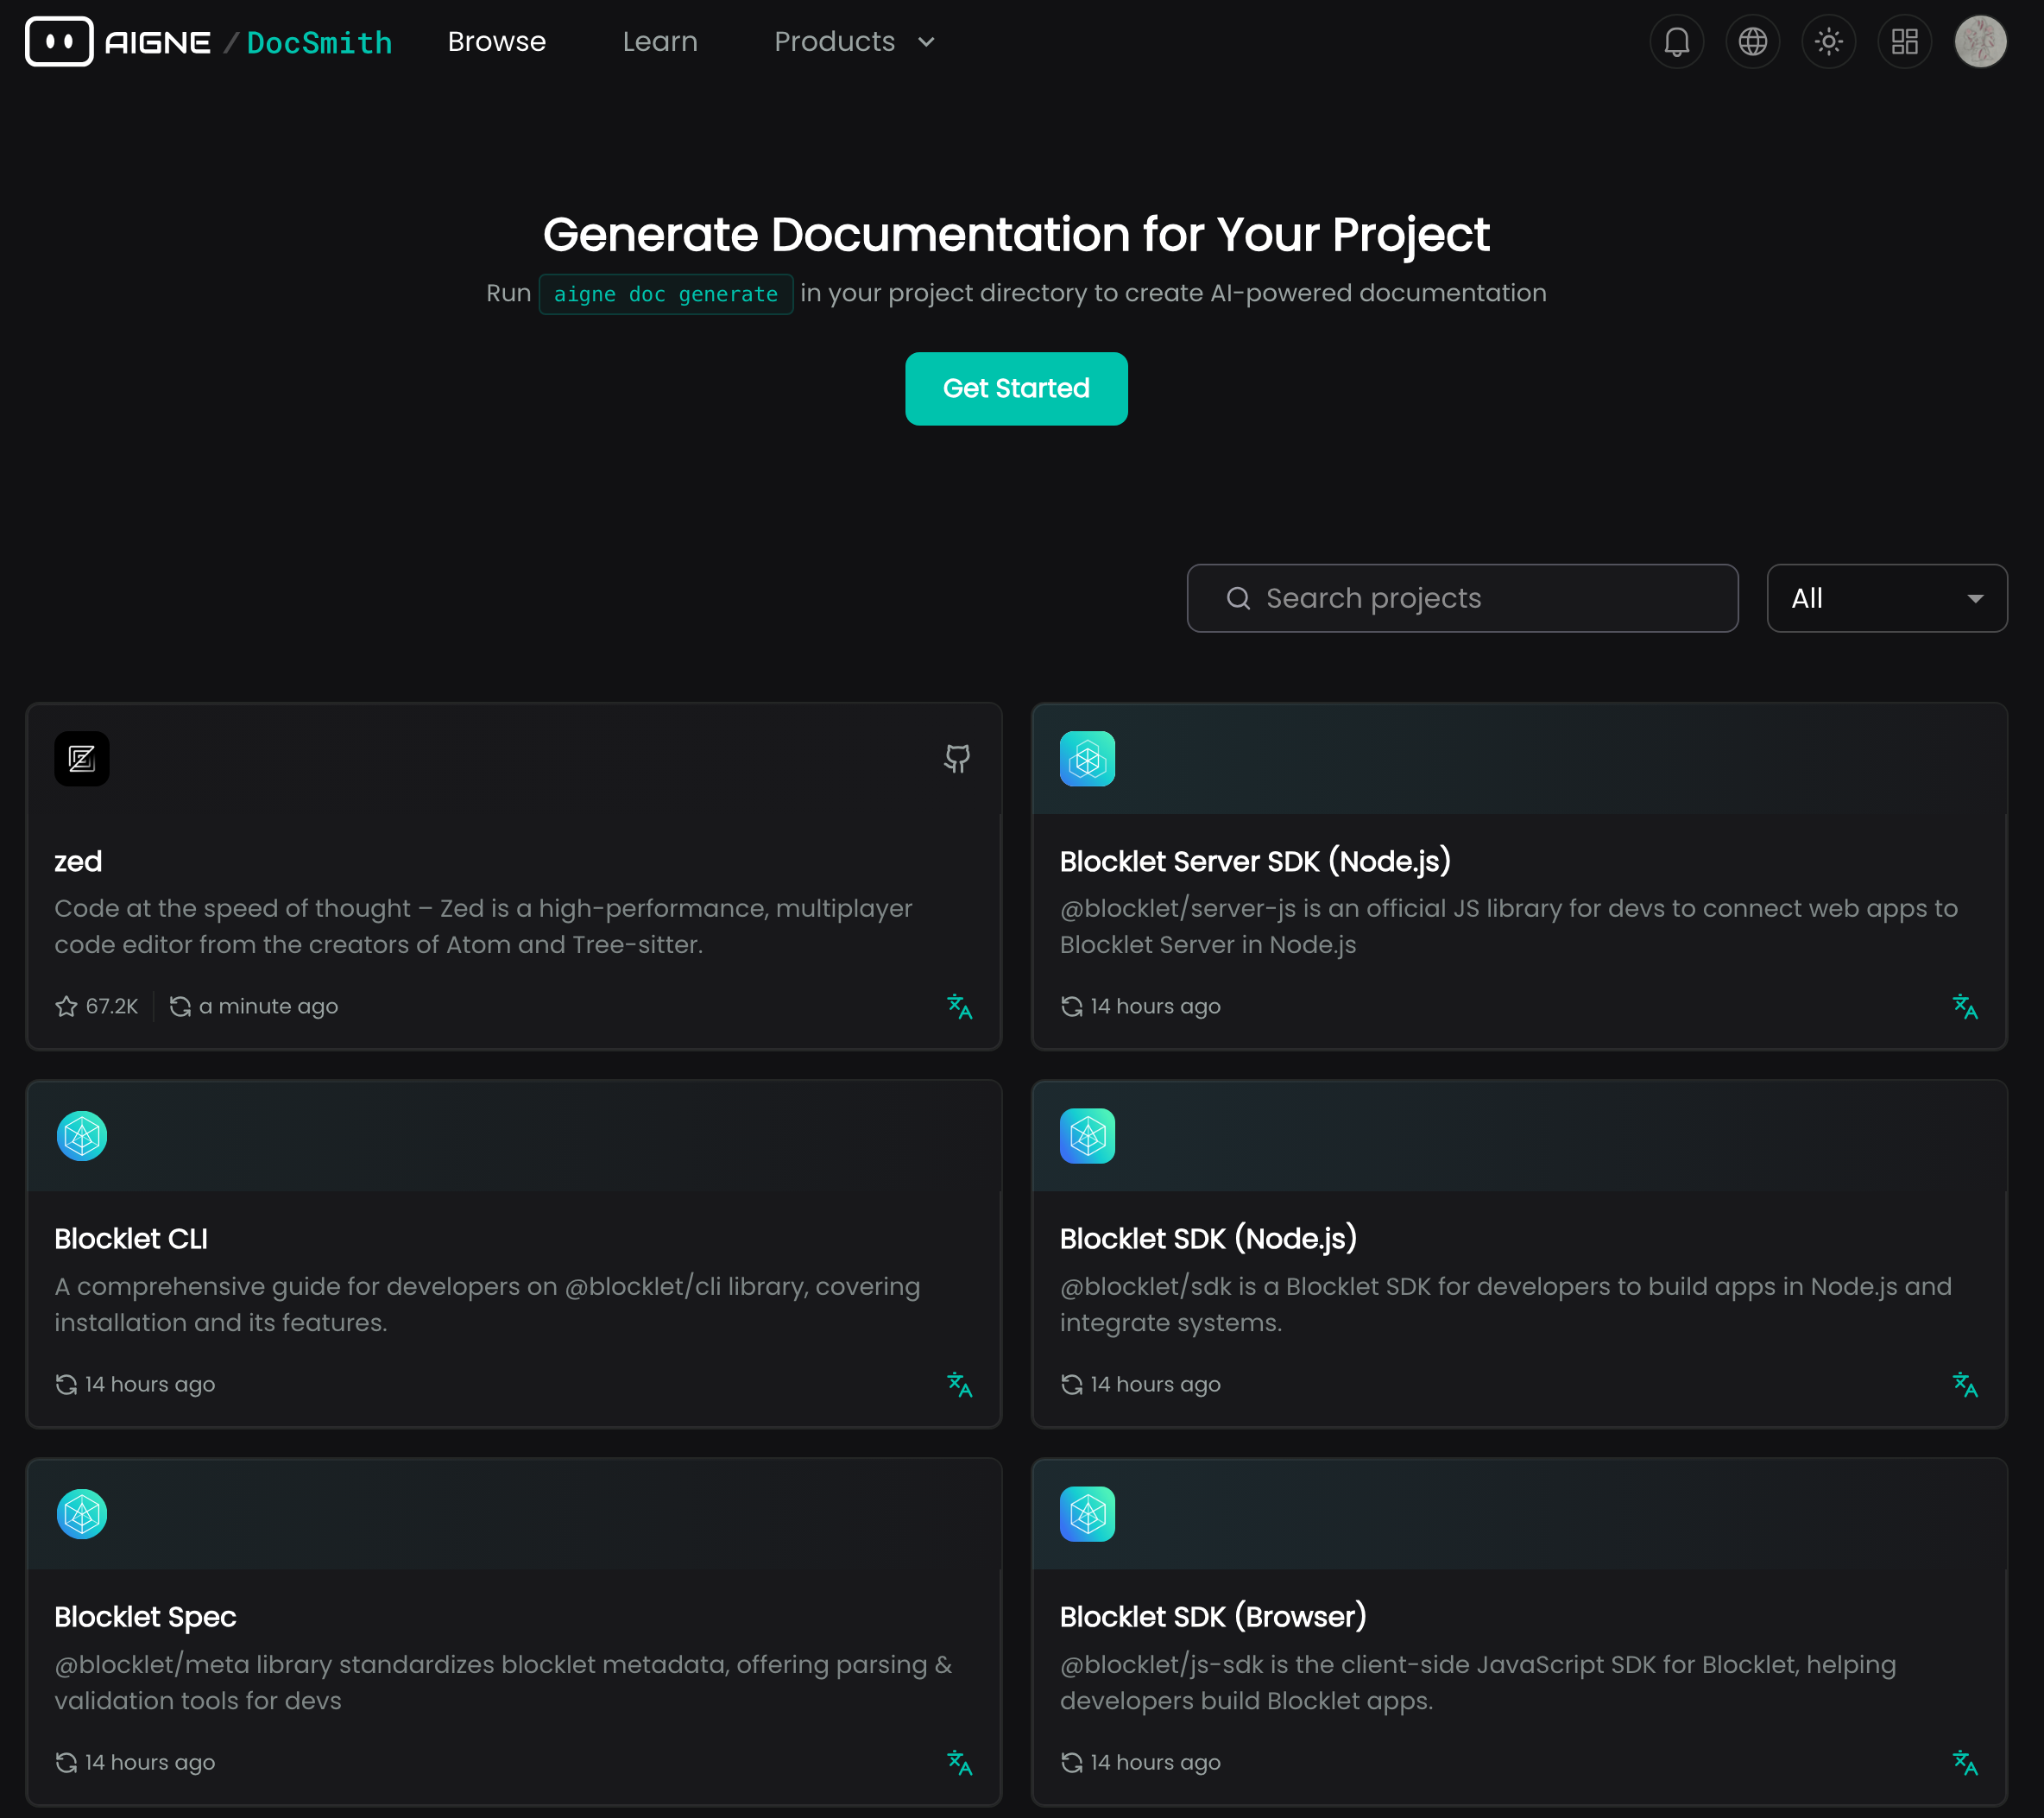
Task: Click translate icon on Blocklet CLI card
Action: tap(959, 1384)
